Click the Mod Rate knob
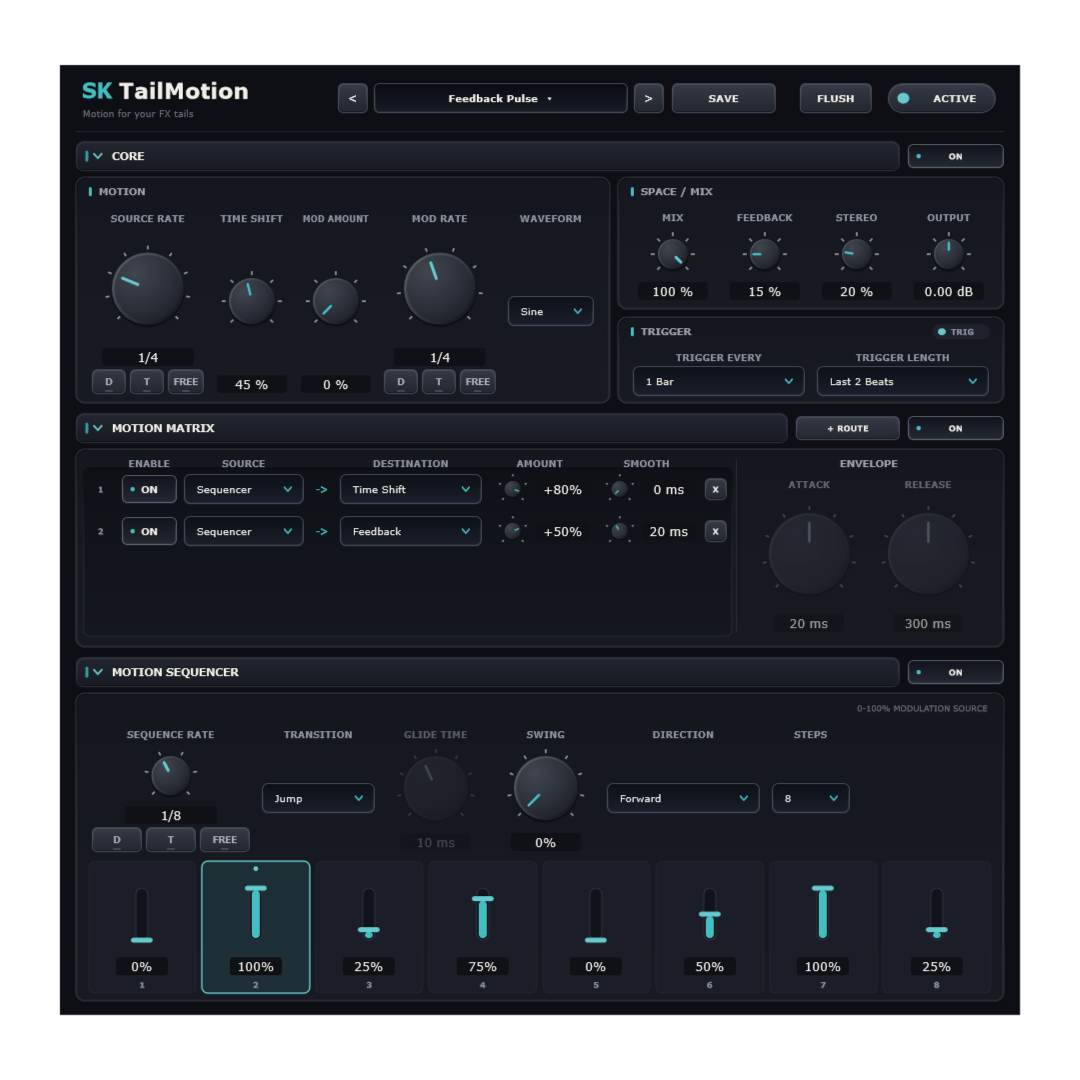 pyautogui.click(x=439, y=288)
